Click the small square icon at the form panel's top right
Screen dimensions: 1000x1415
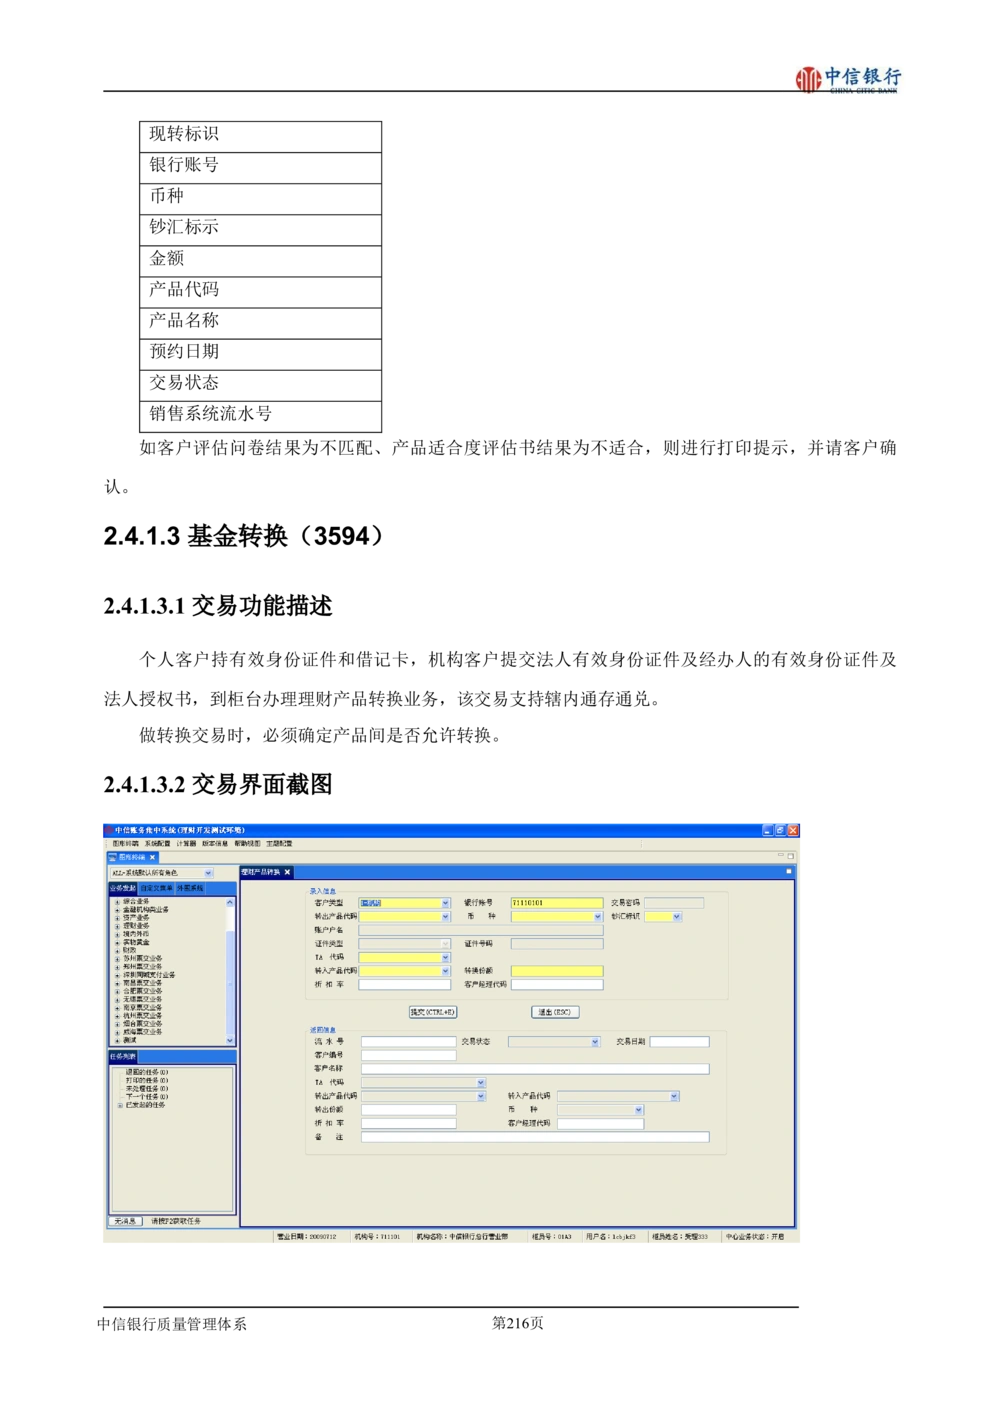(788, 872)
